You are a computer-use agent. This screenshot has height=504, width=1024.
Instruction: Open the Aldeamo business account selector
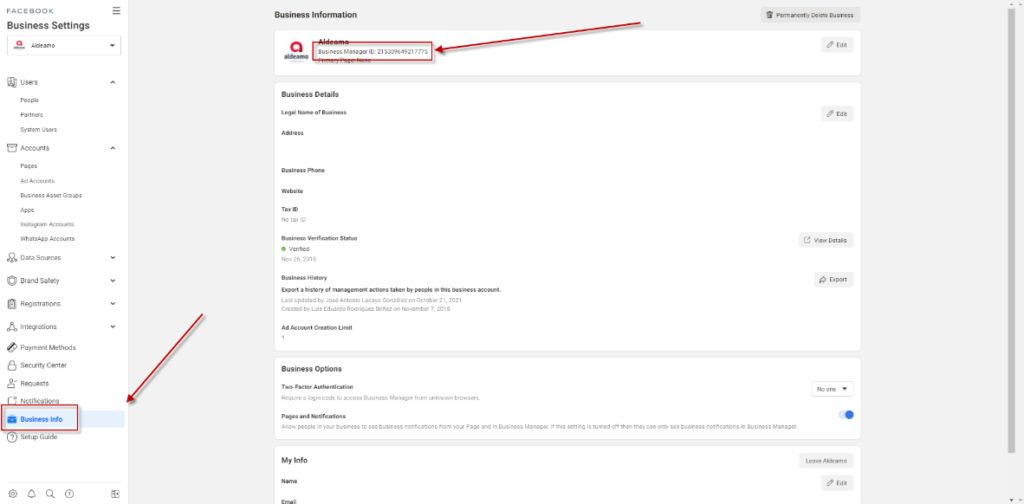[63, 45]
